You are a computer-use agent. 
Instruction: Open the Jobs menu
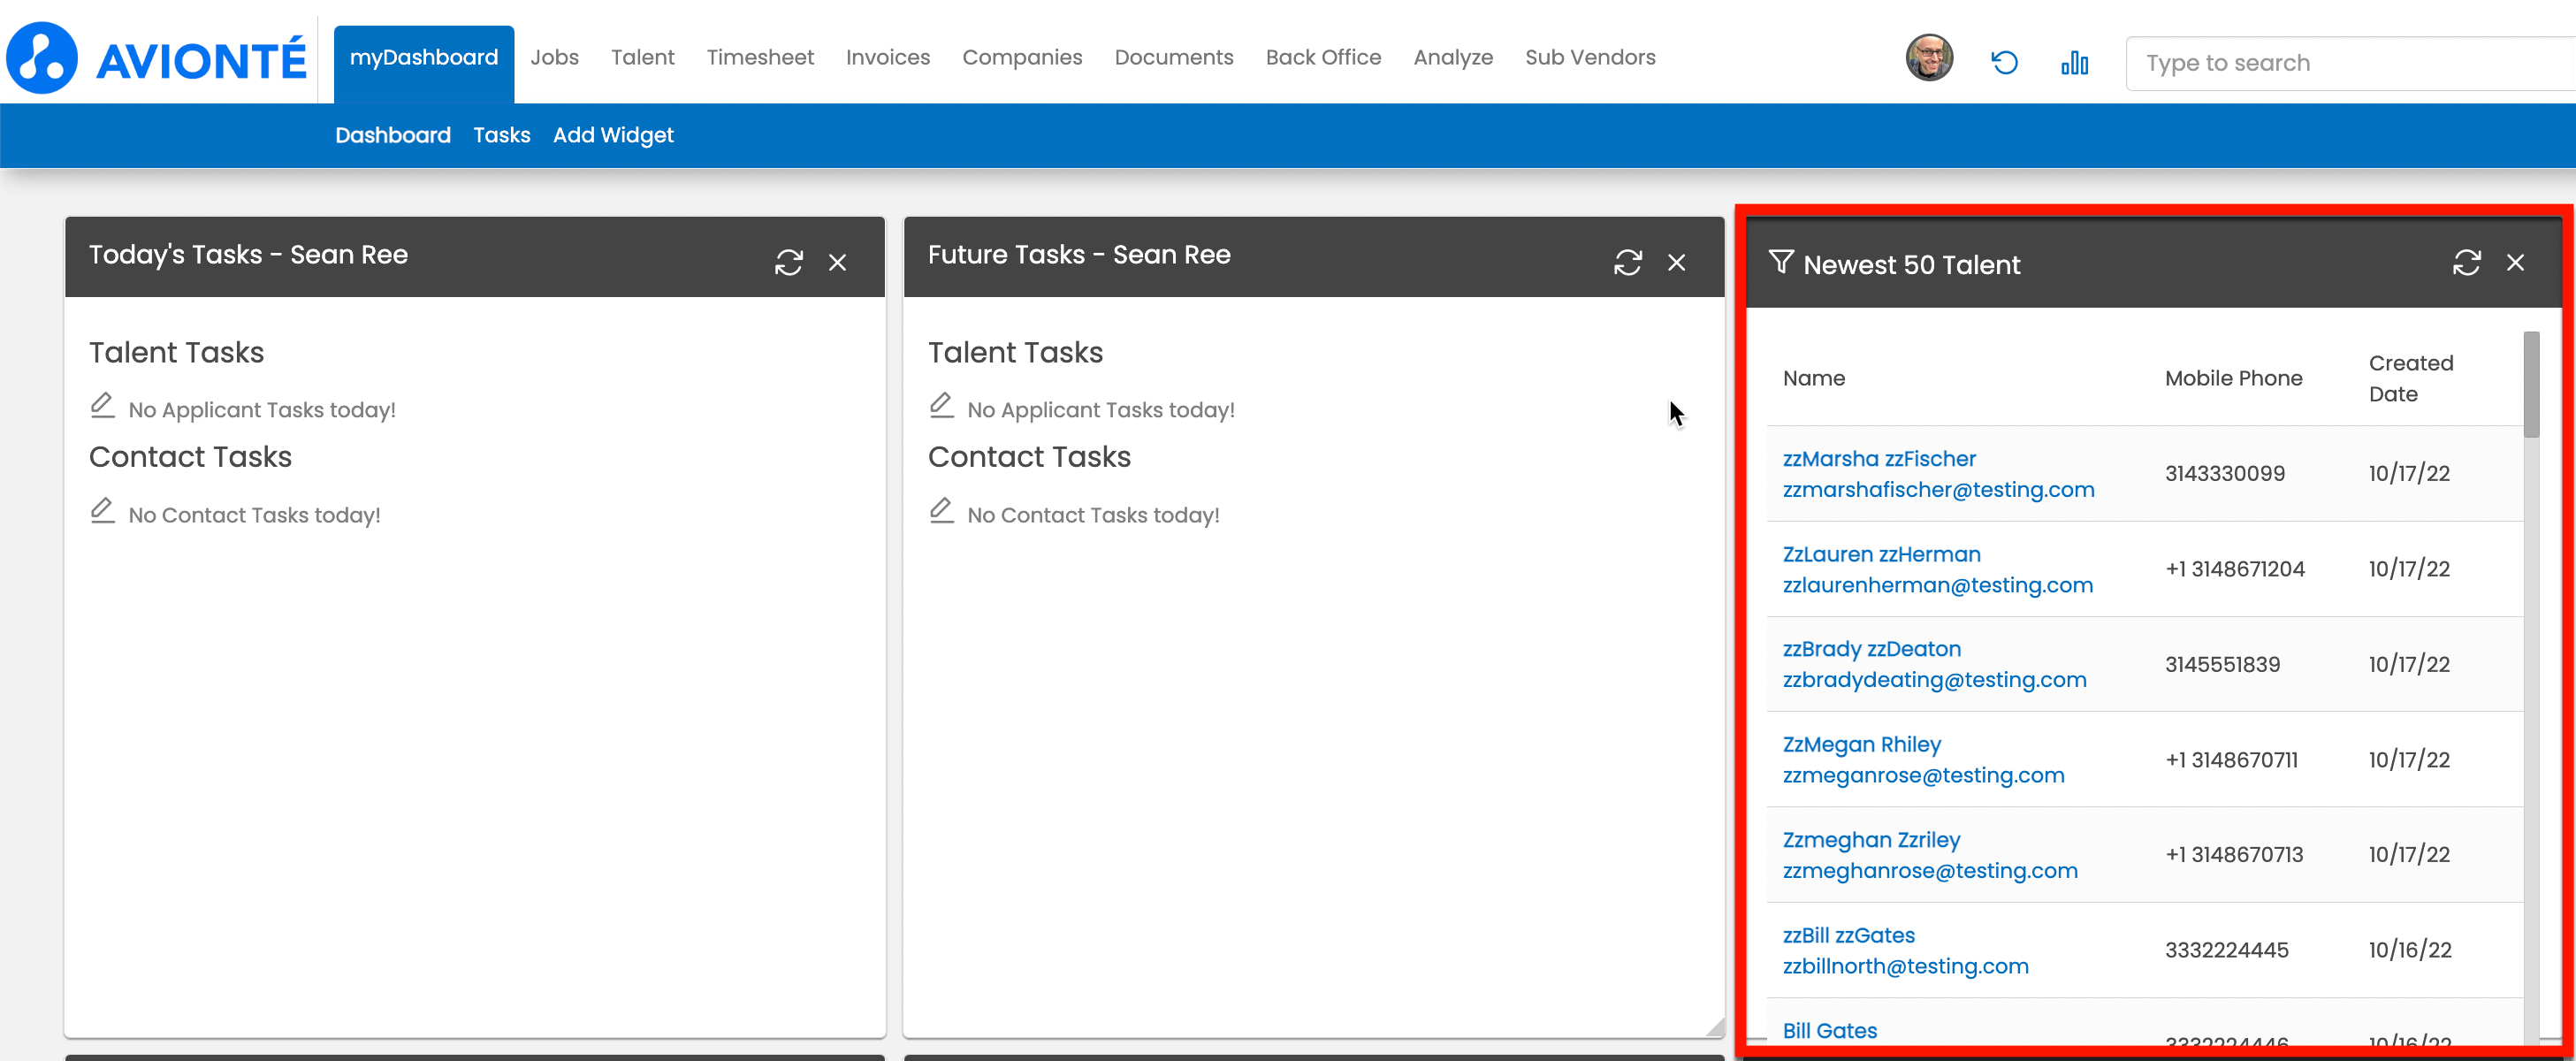554,57
